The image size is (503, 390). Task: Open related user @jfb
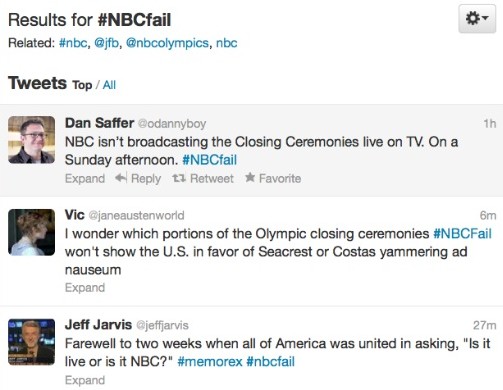click(x=107, y=43)
